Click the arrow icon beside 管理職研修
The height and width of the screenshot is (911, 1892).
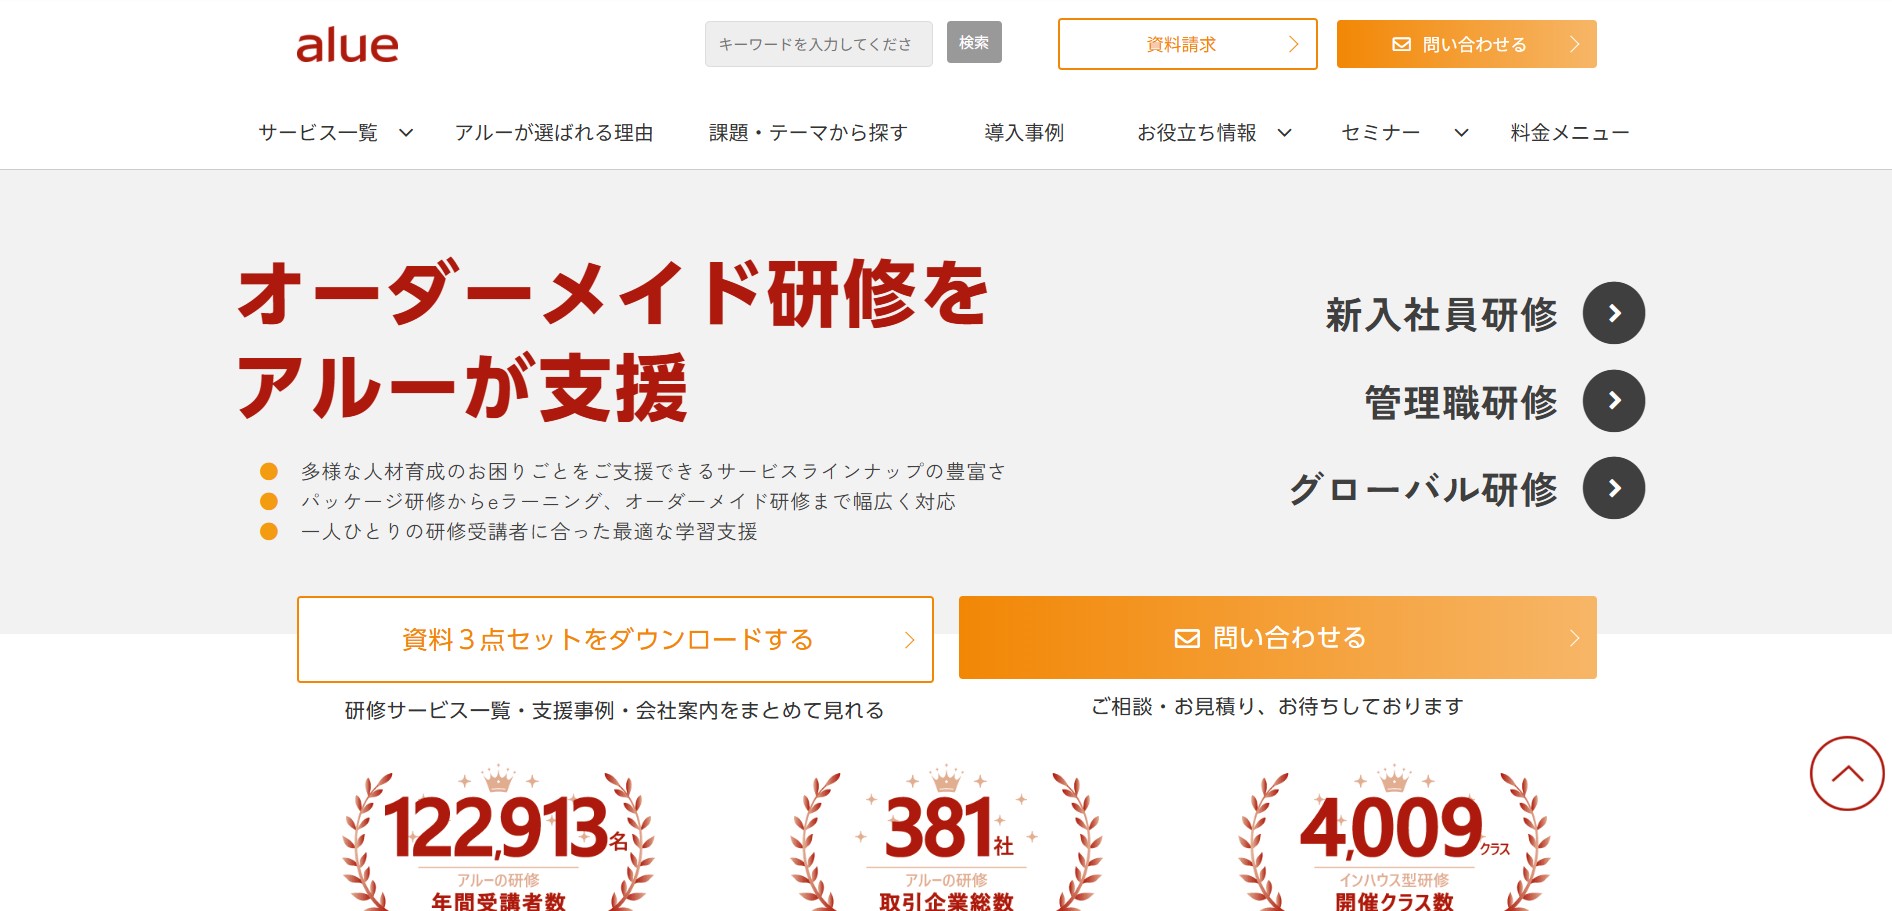(1613, 401)
